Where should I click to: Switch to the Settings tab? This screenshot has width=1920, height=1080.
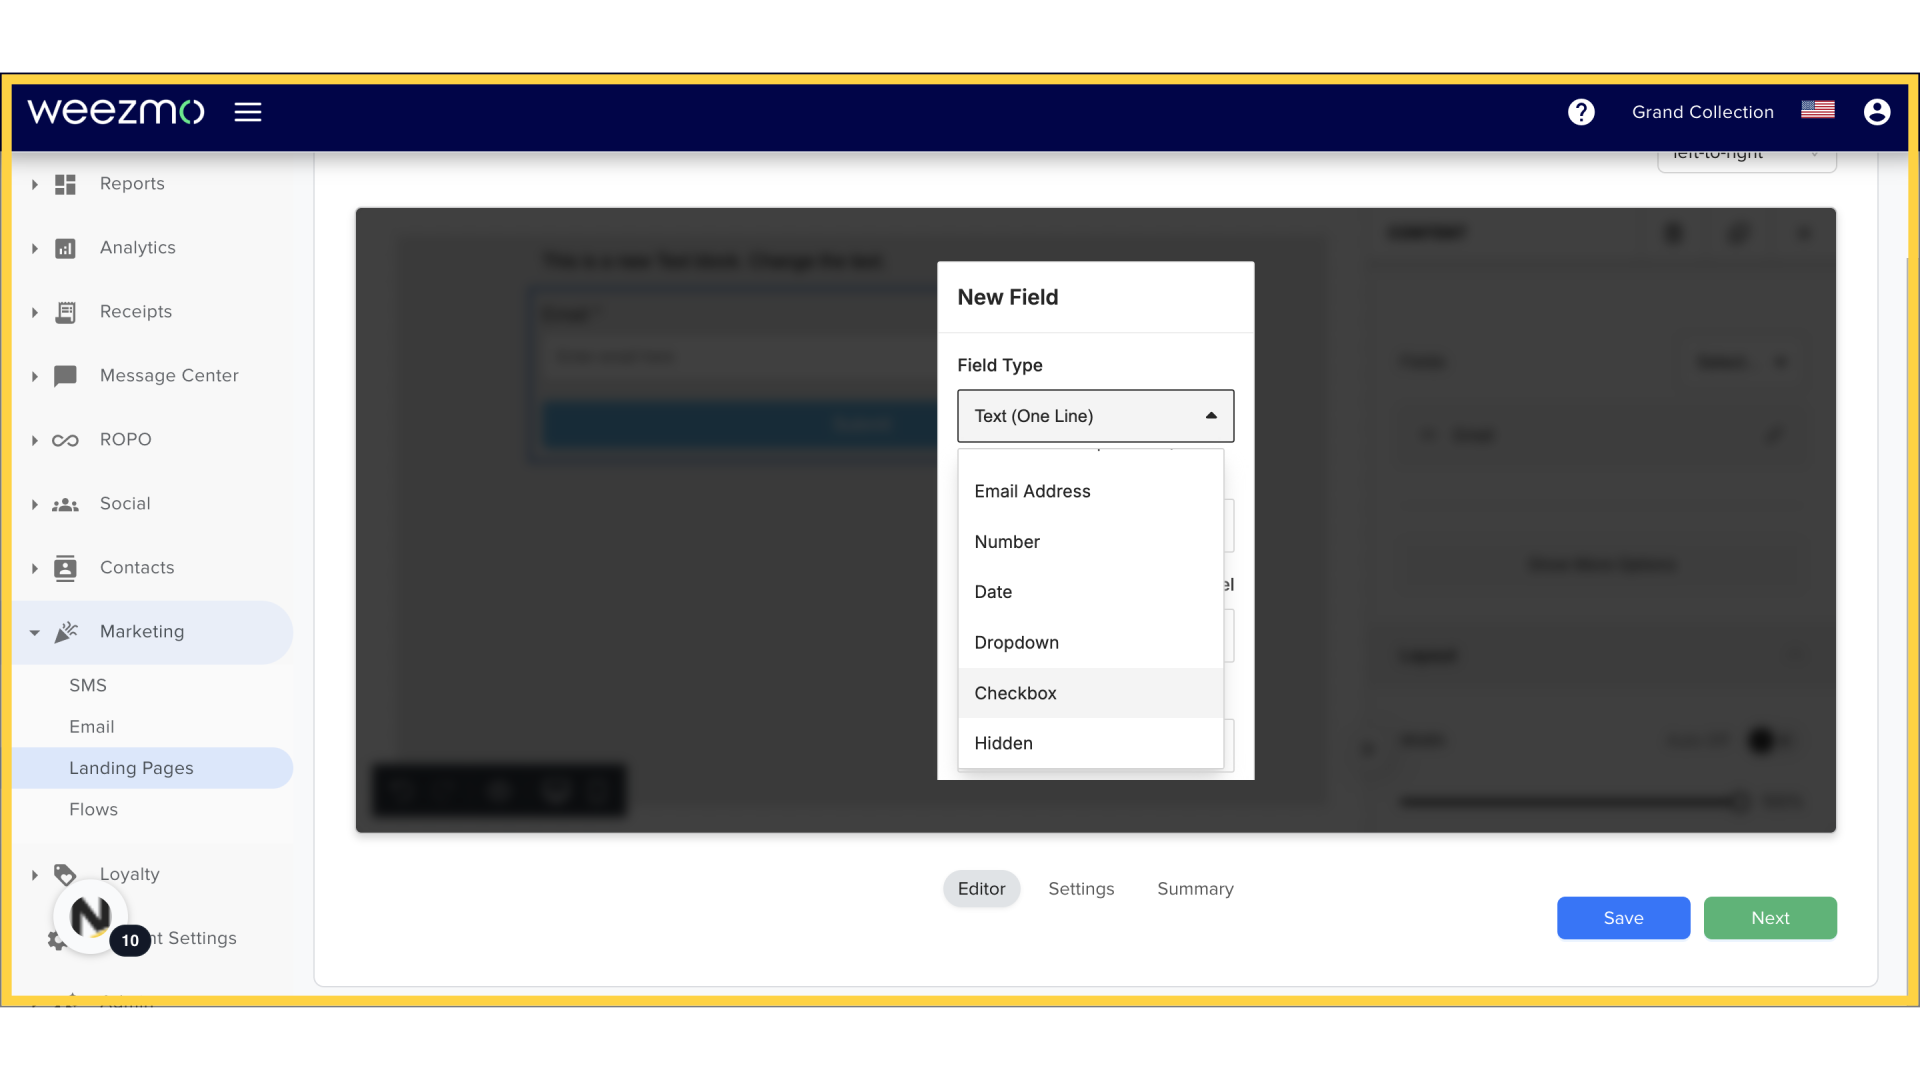[x=1081, y=889]
